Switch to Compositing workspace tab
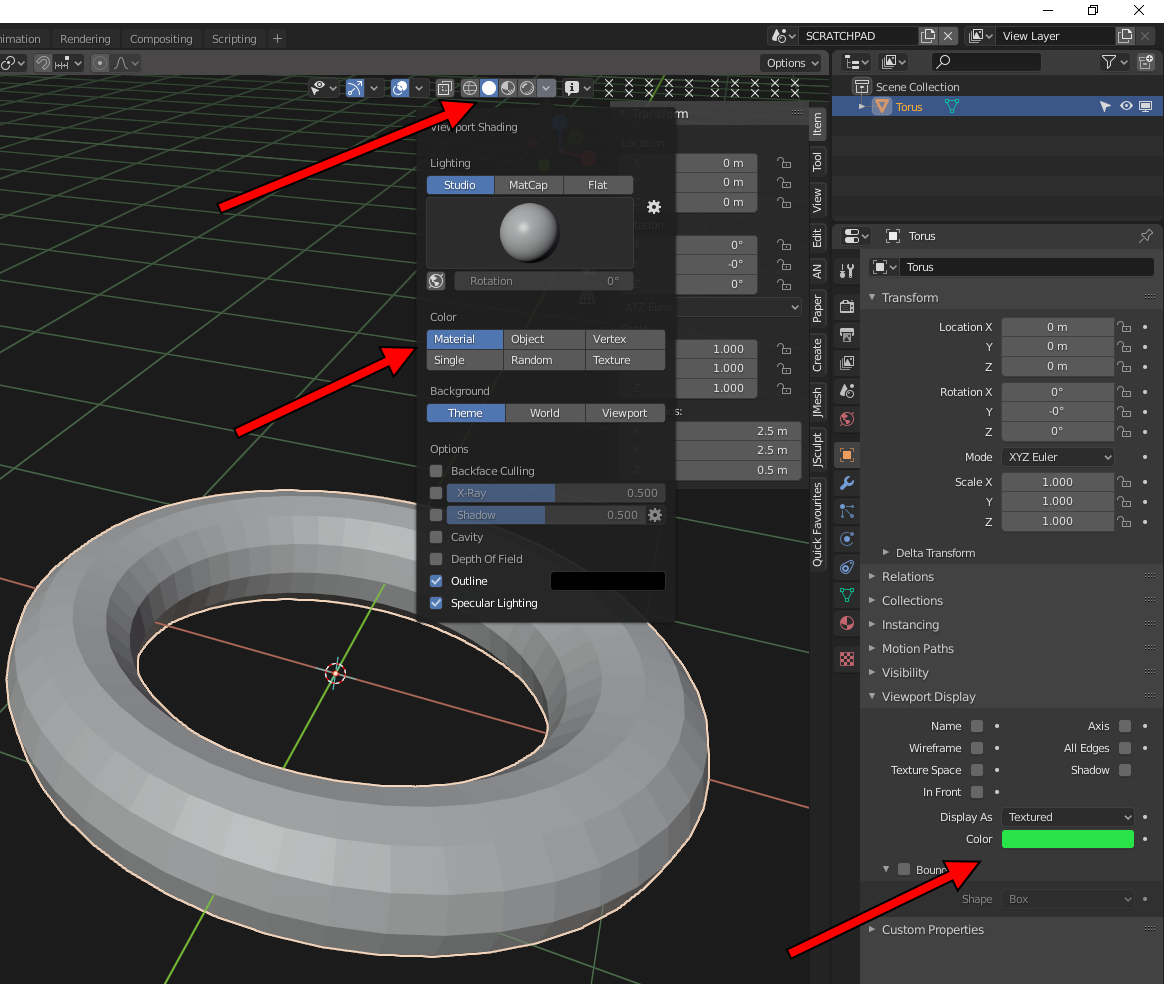The width and height of the screenshot is (1164, 984). 161,39
